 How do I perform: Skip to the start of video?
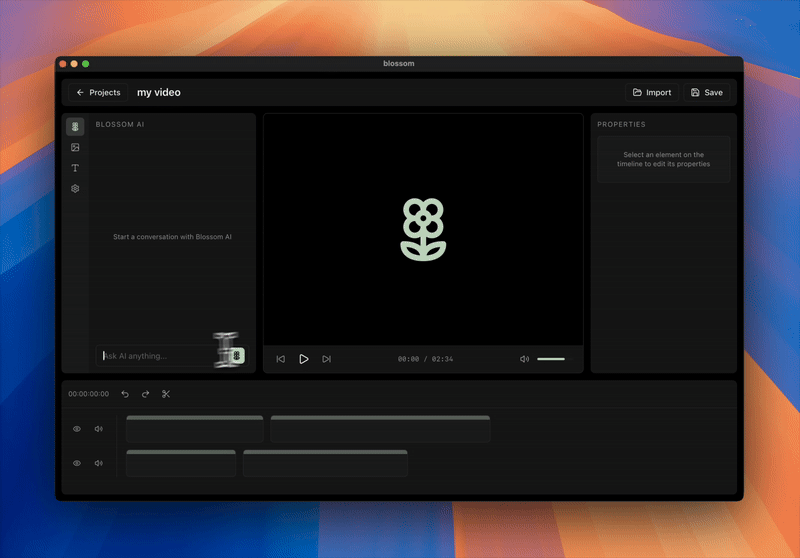(x=281, y=359)
